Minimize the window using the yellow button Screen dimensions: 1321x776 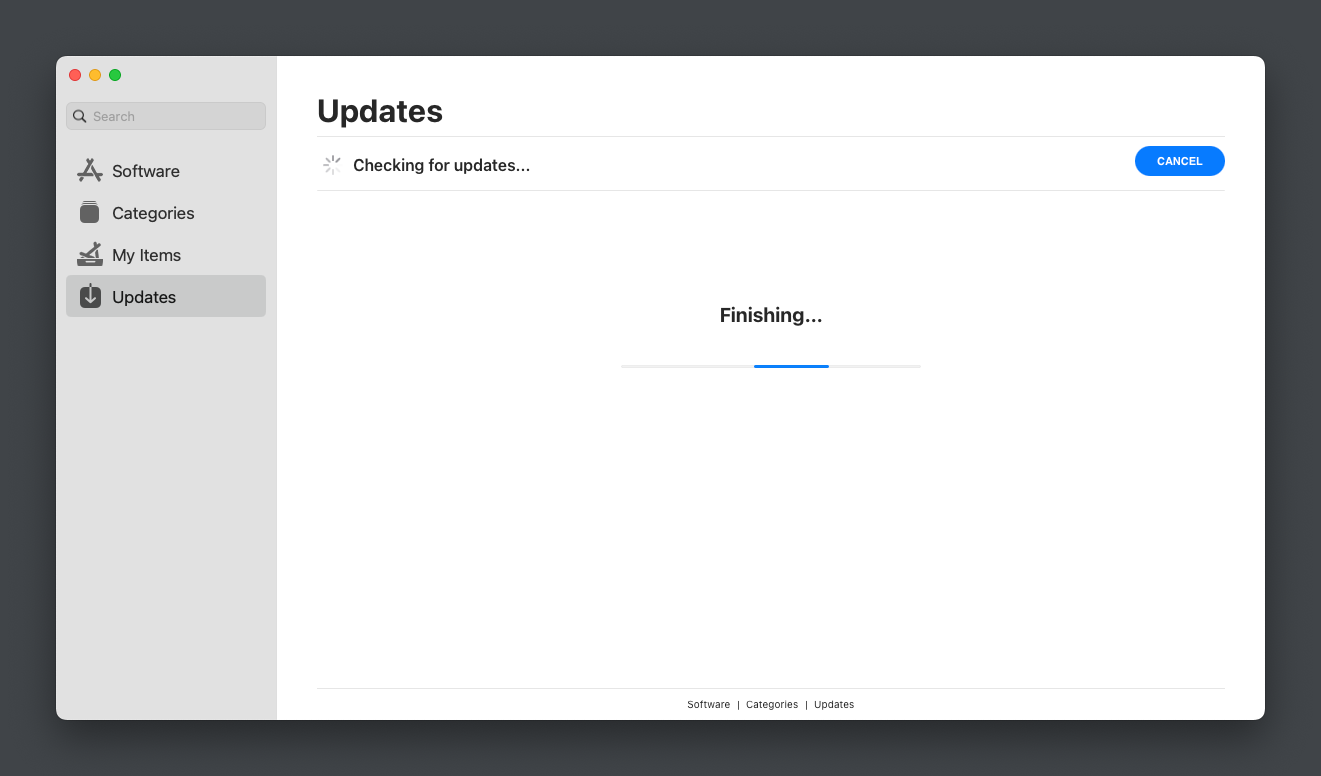pyautogui.click(x=95, y=75)
